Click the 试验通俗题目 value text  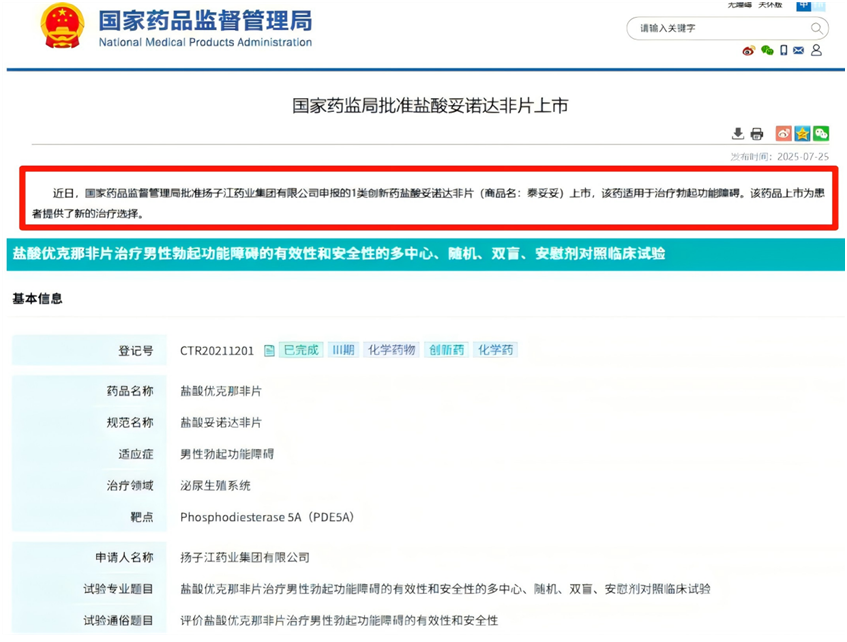[339, 620]
